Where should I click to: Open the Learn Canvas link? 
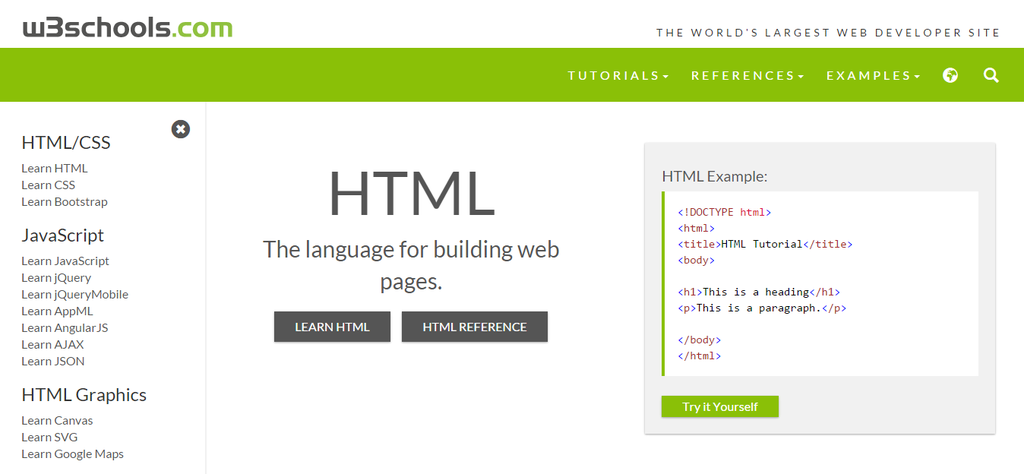(x=57, y=420)
